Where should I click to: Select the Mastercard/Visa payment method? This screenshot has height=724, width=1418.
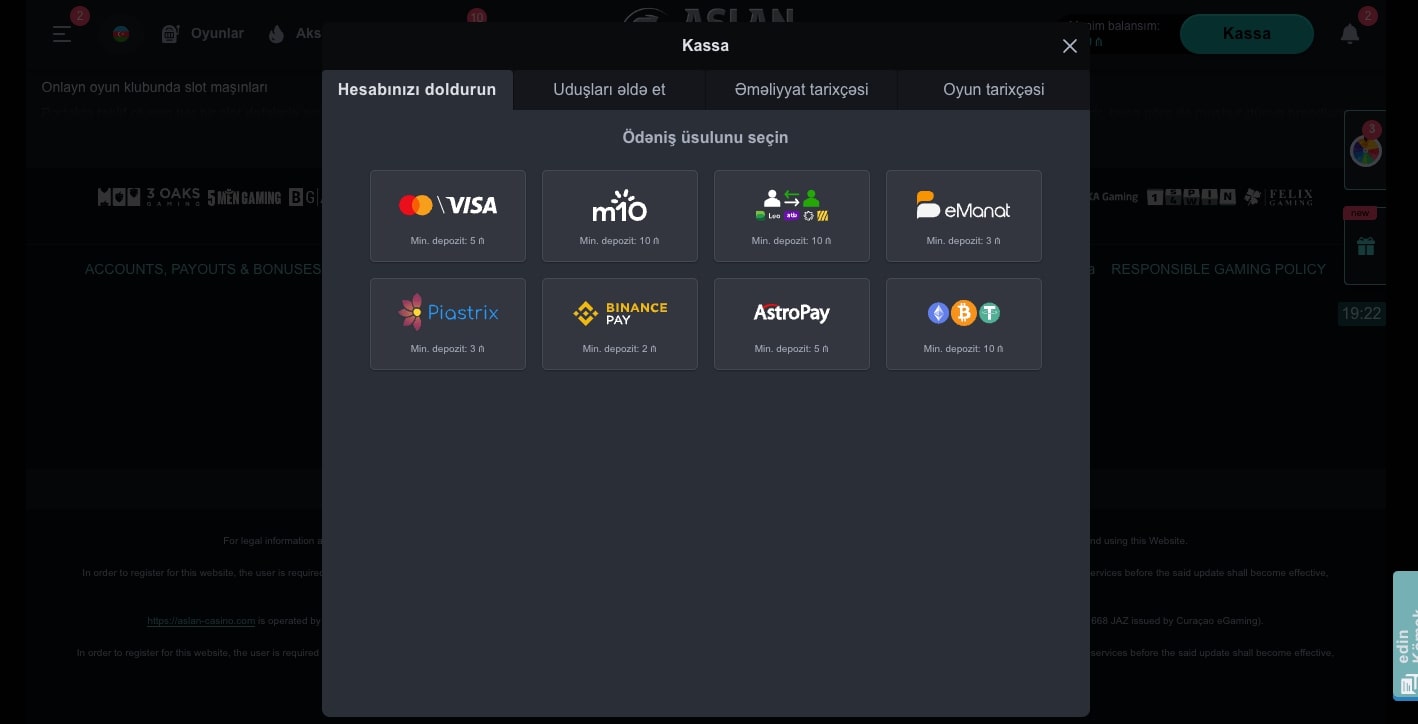[x=448, y=216]
